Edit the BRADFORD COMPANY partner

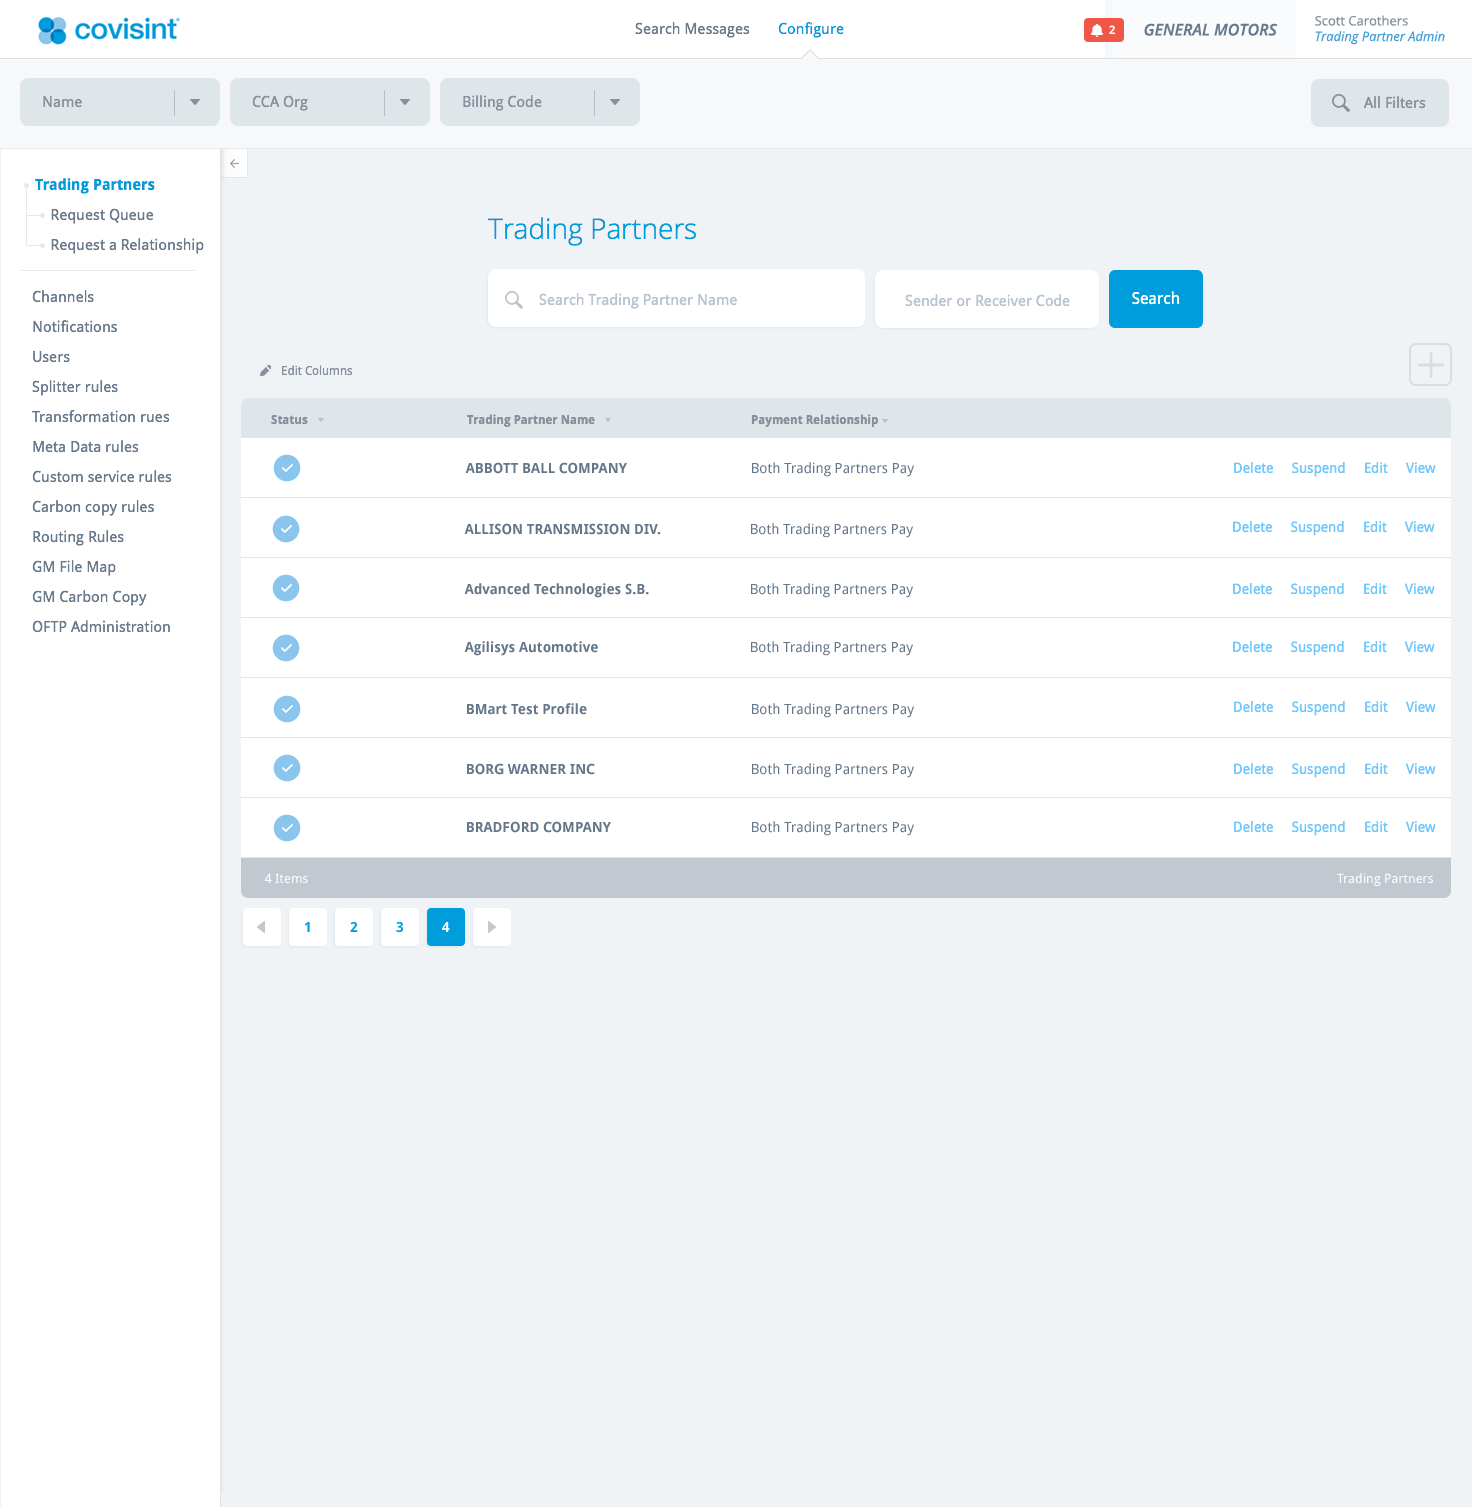click(x=1376, y=827)
